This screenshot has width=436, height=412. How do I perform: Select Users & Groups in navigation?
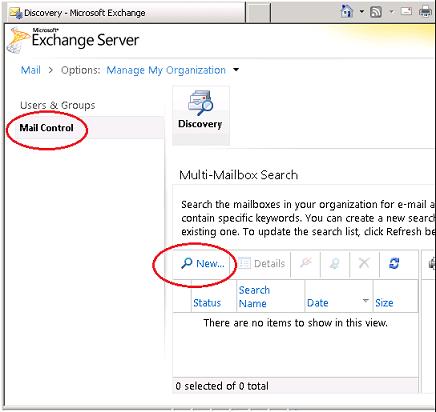(58, 105)
